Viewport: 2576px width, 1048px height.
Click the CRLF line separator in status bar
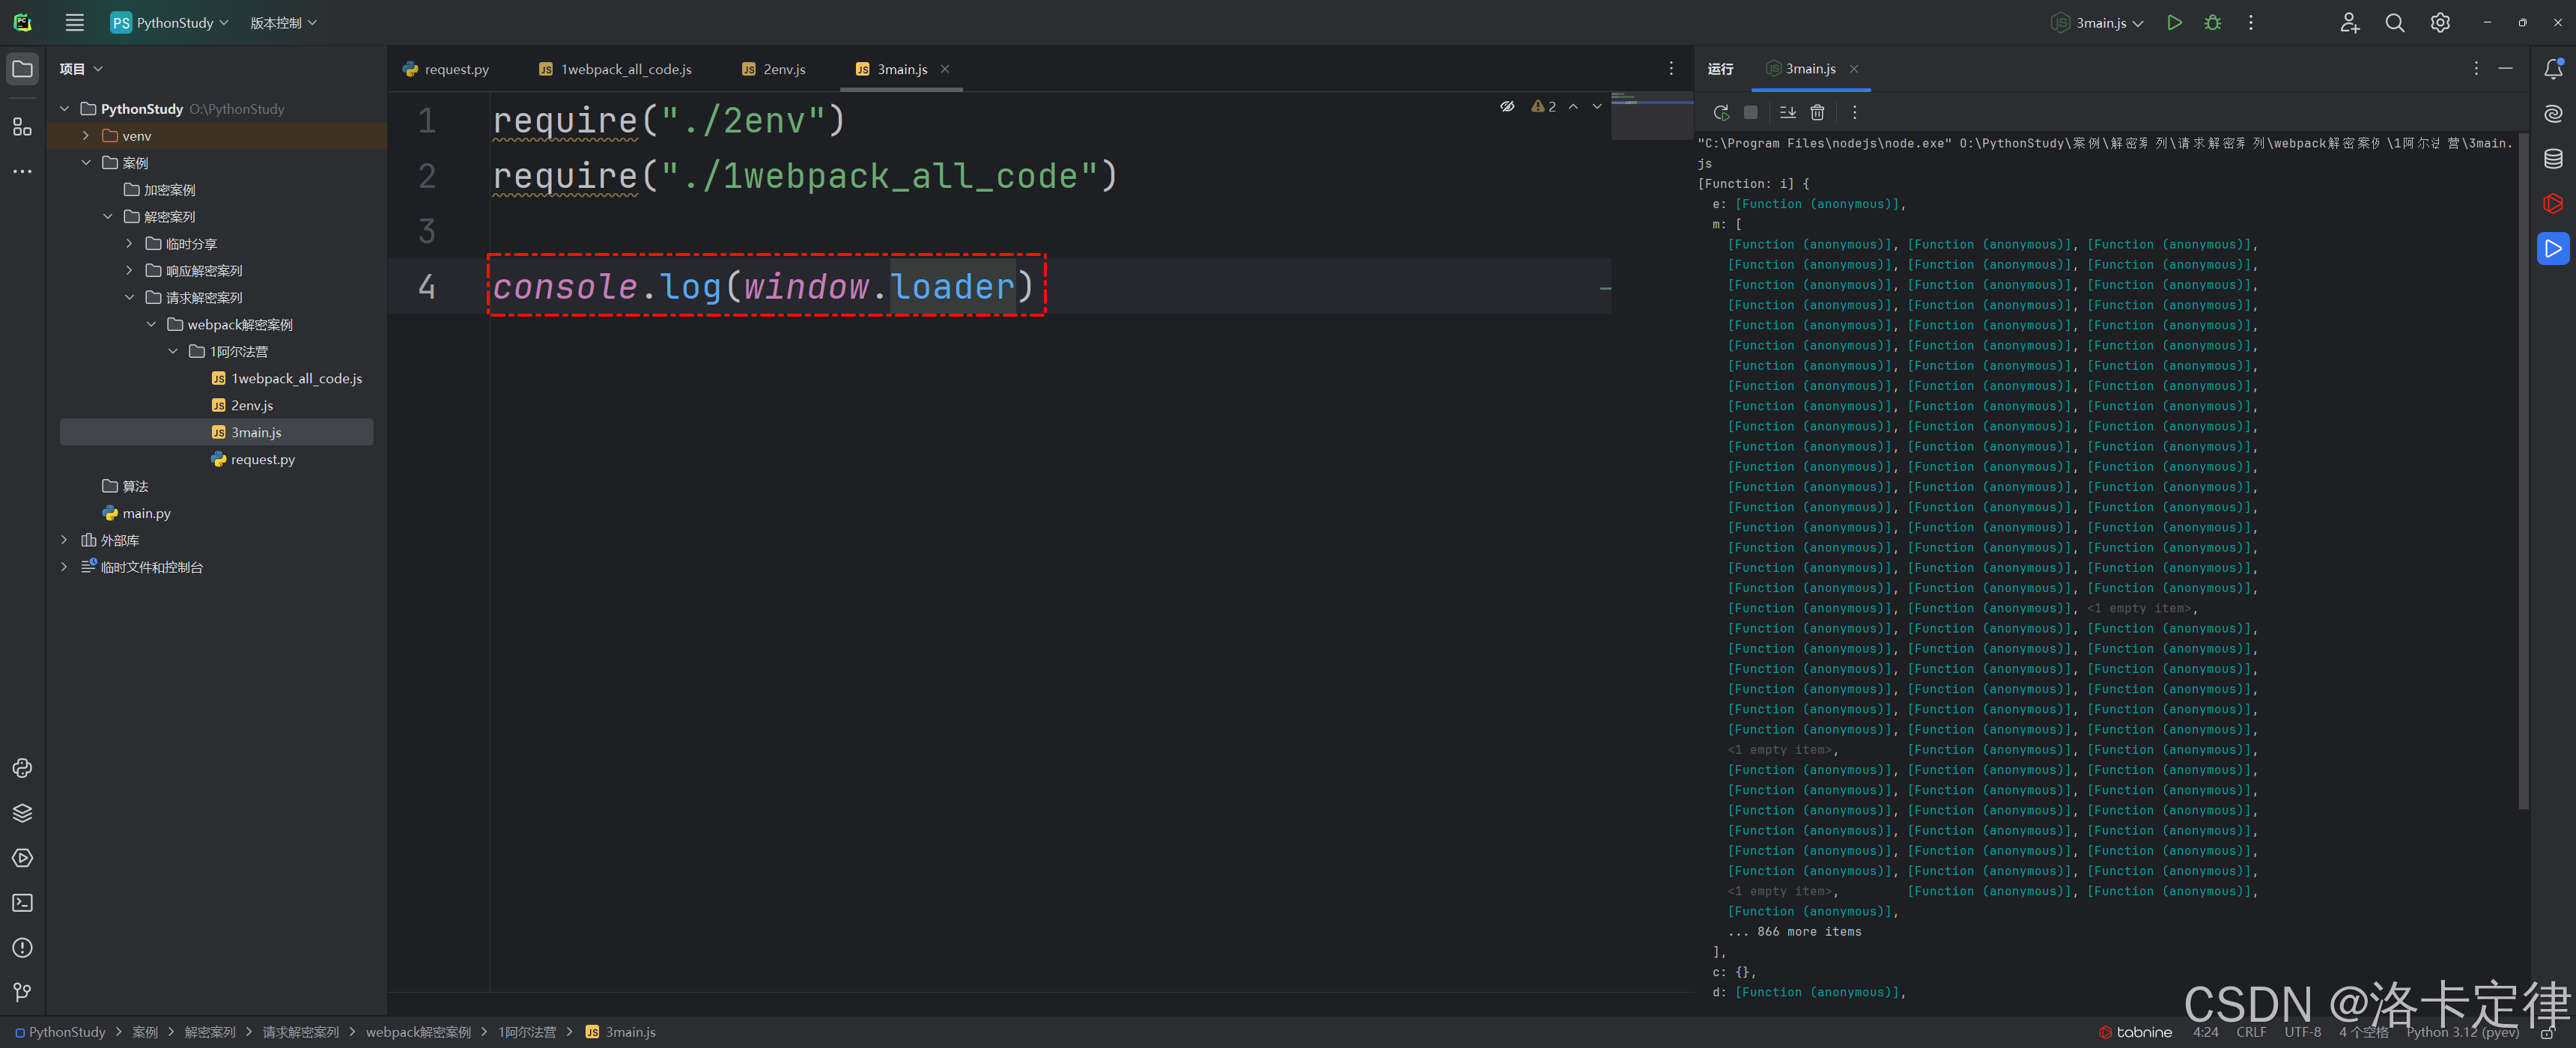point(2251,1032)
